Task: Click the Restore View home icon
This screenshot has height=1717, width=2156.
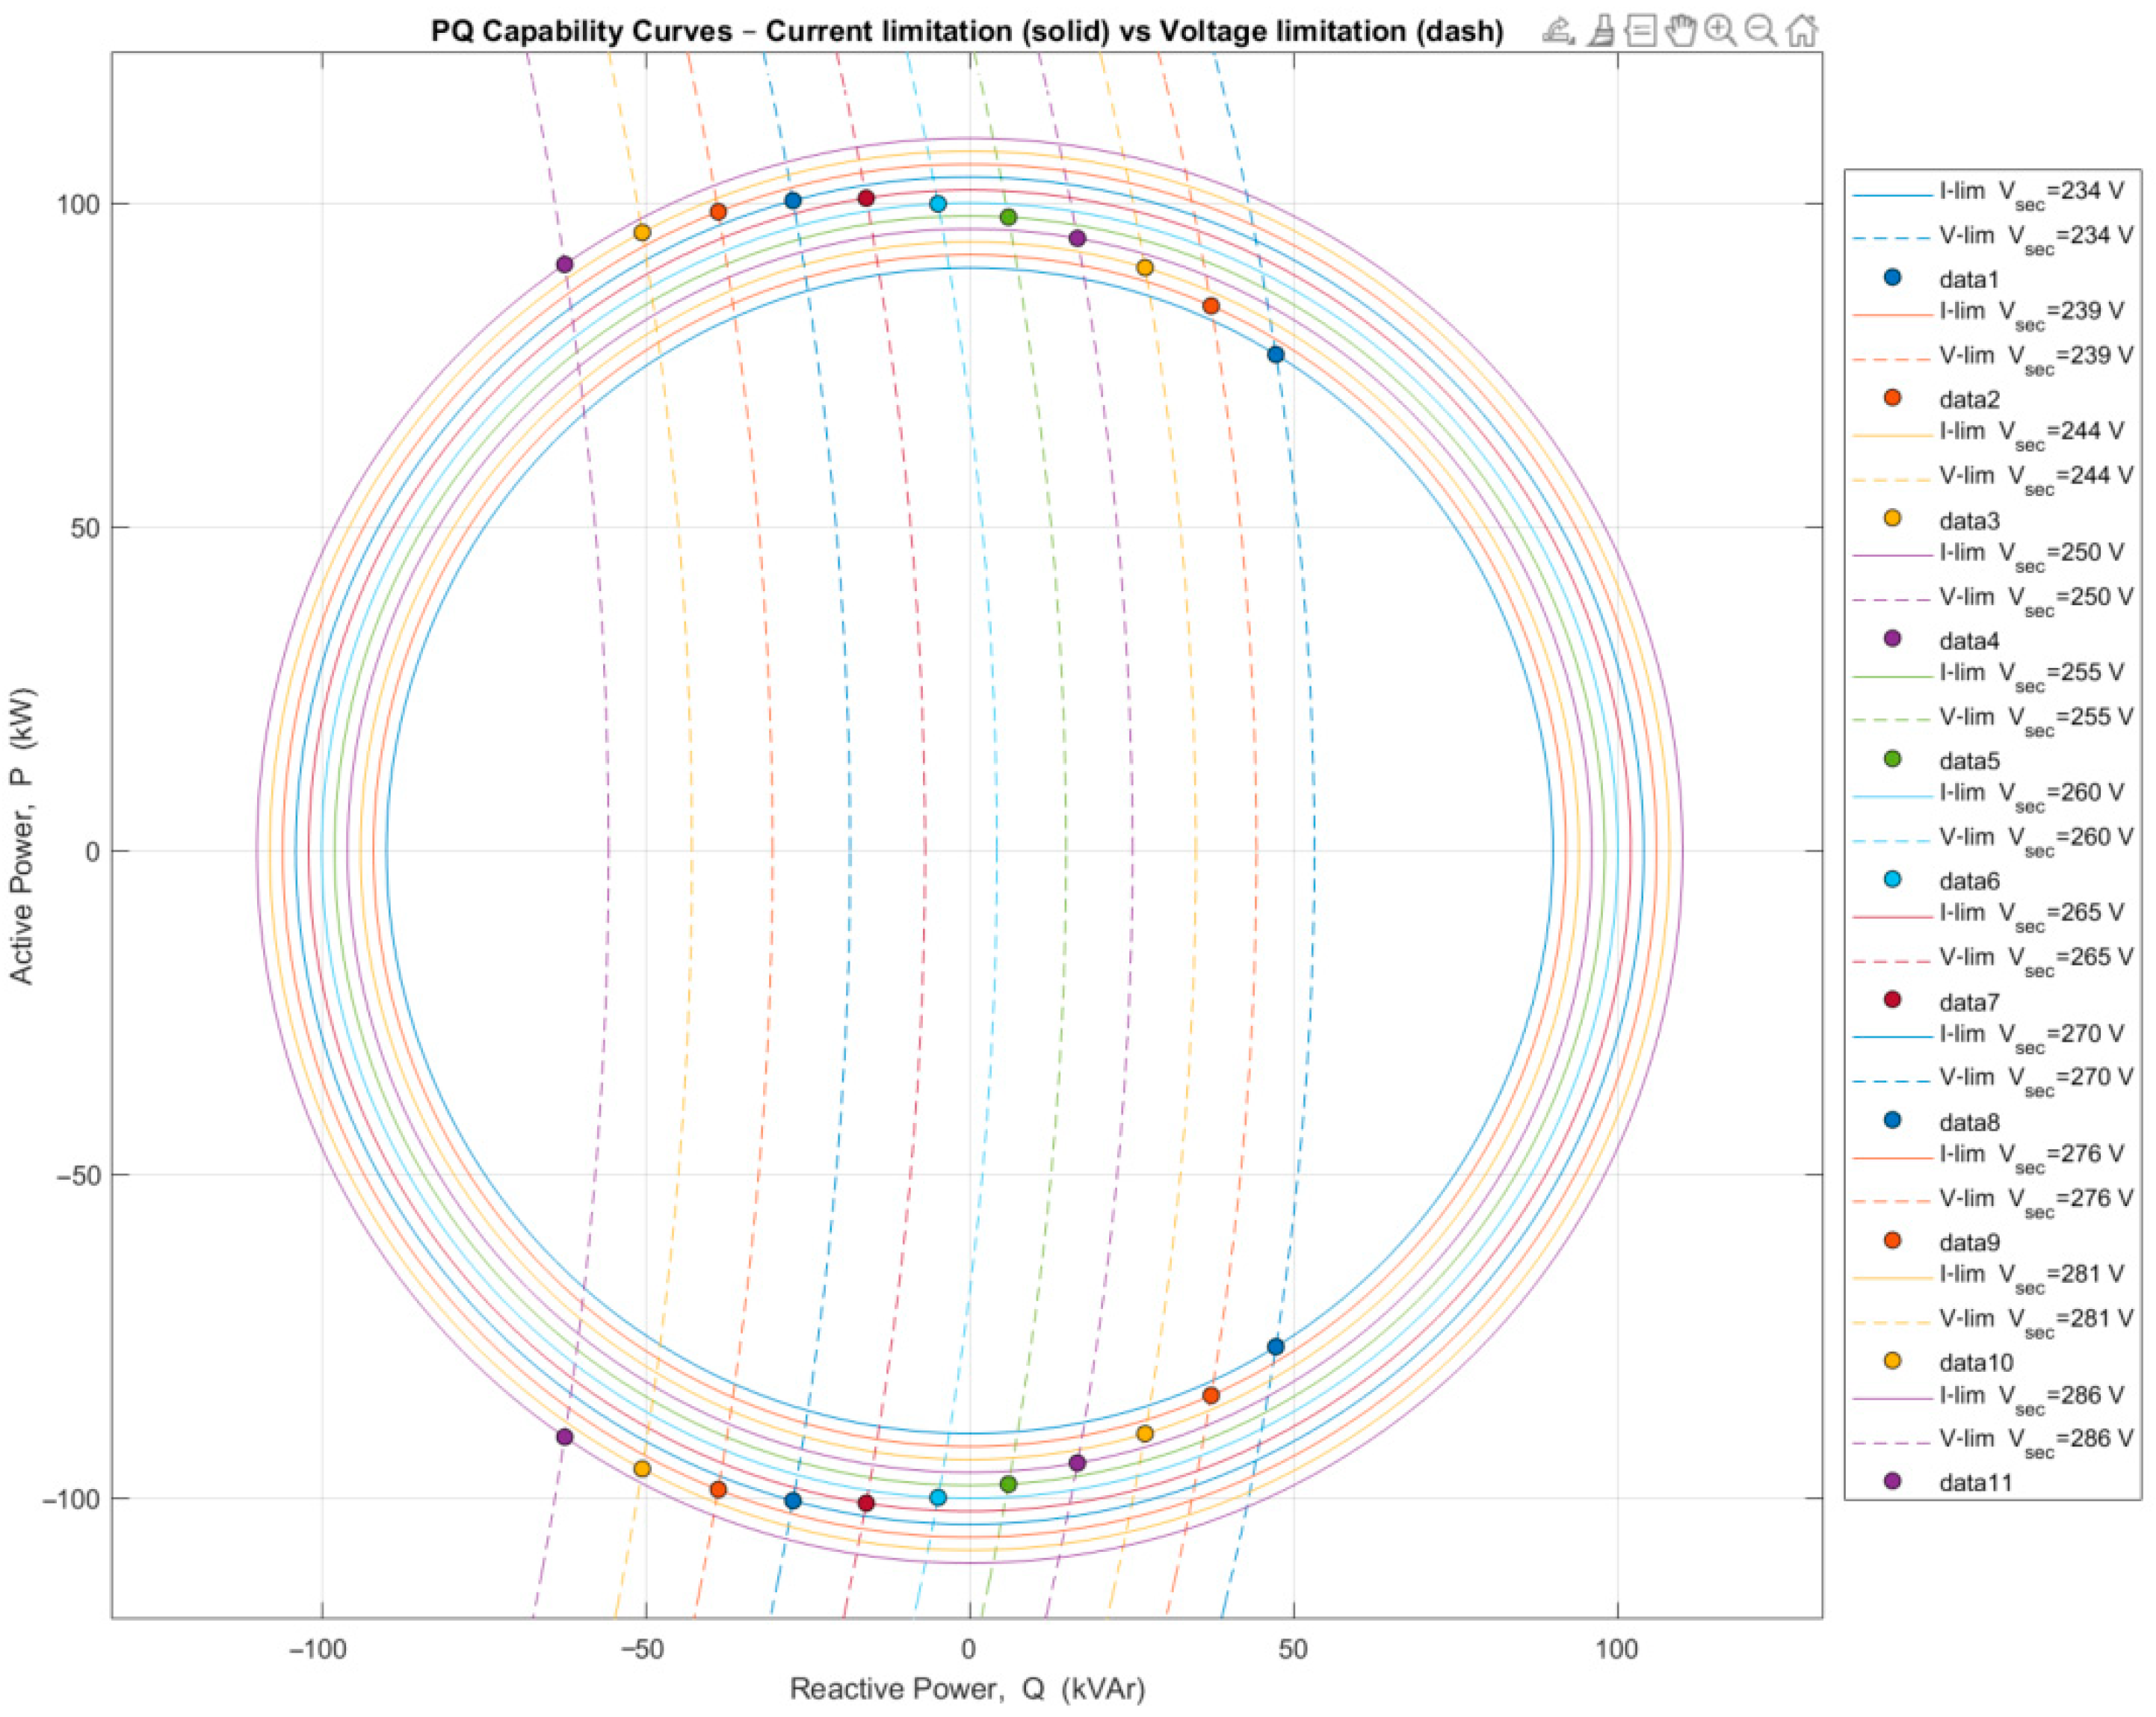Action: [x=1801, y=31]
